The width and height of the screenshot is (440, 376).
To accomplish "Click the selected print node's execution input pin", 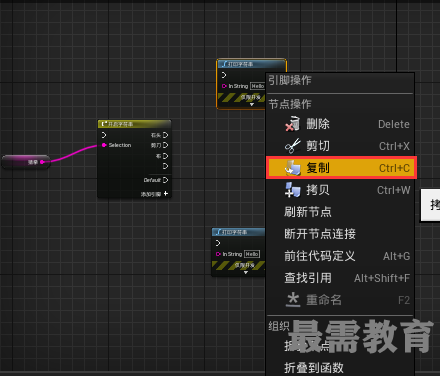I will click(x=224, y=75).
